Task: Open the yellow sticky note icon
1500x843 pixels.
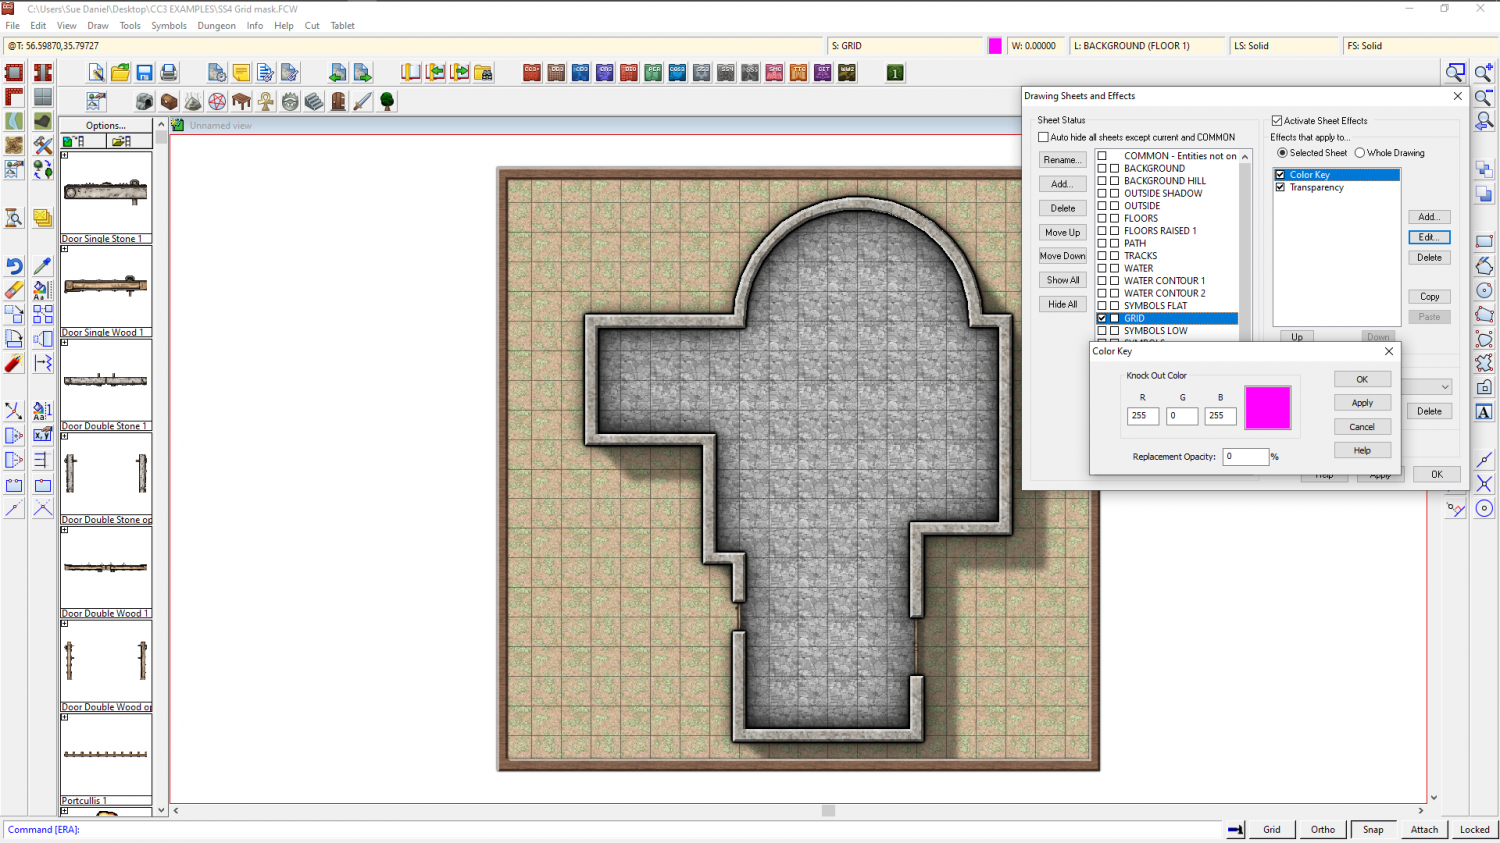Action: click(x=241, y=72)
